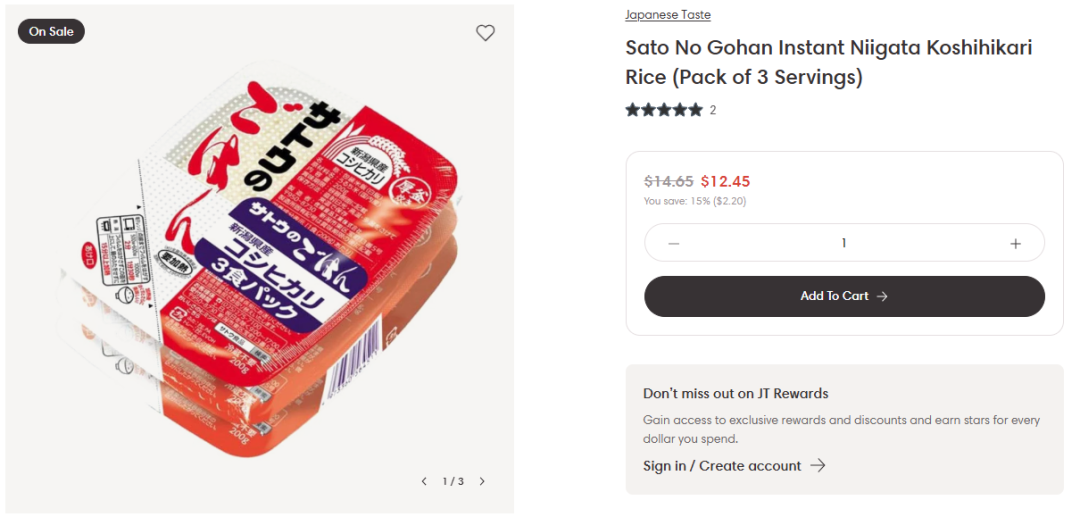Increase quantity with the plus button

pos(1016,243)
